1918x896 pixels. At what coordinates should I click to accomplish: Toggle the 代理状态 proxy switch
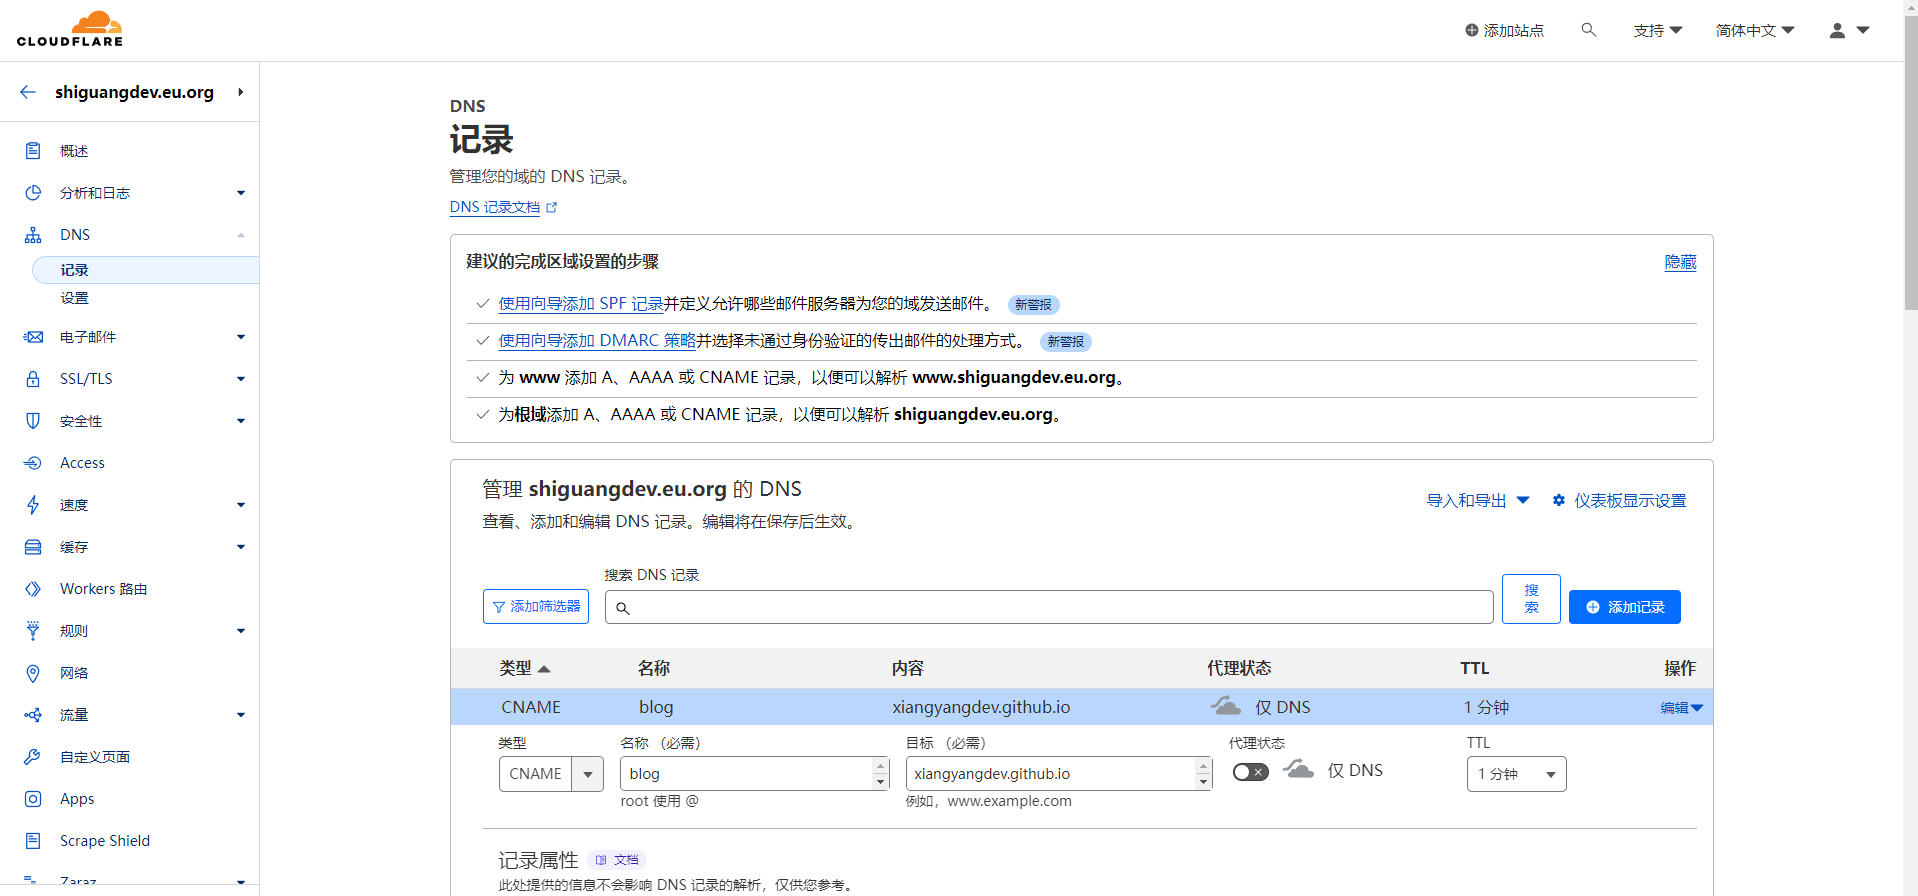tap(1250, 772)
